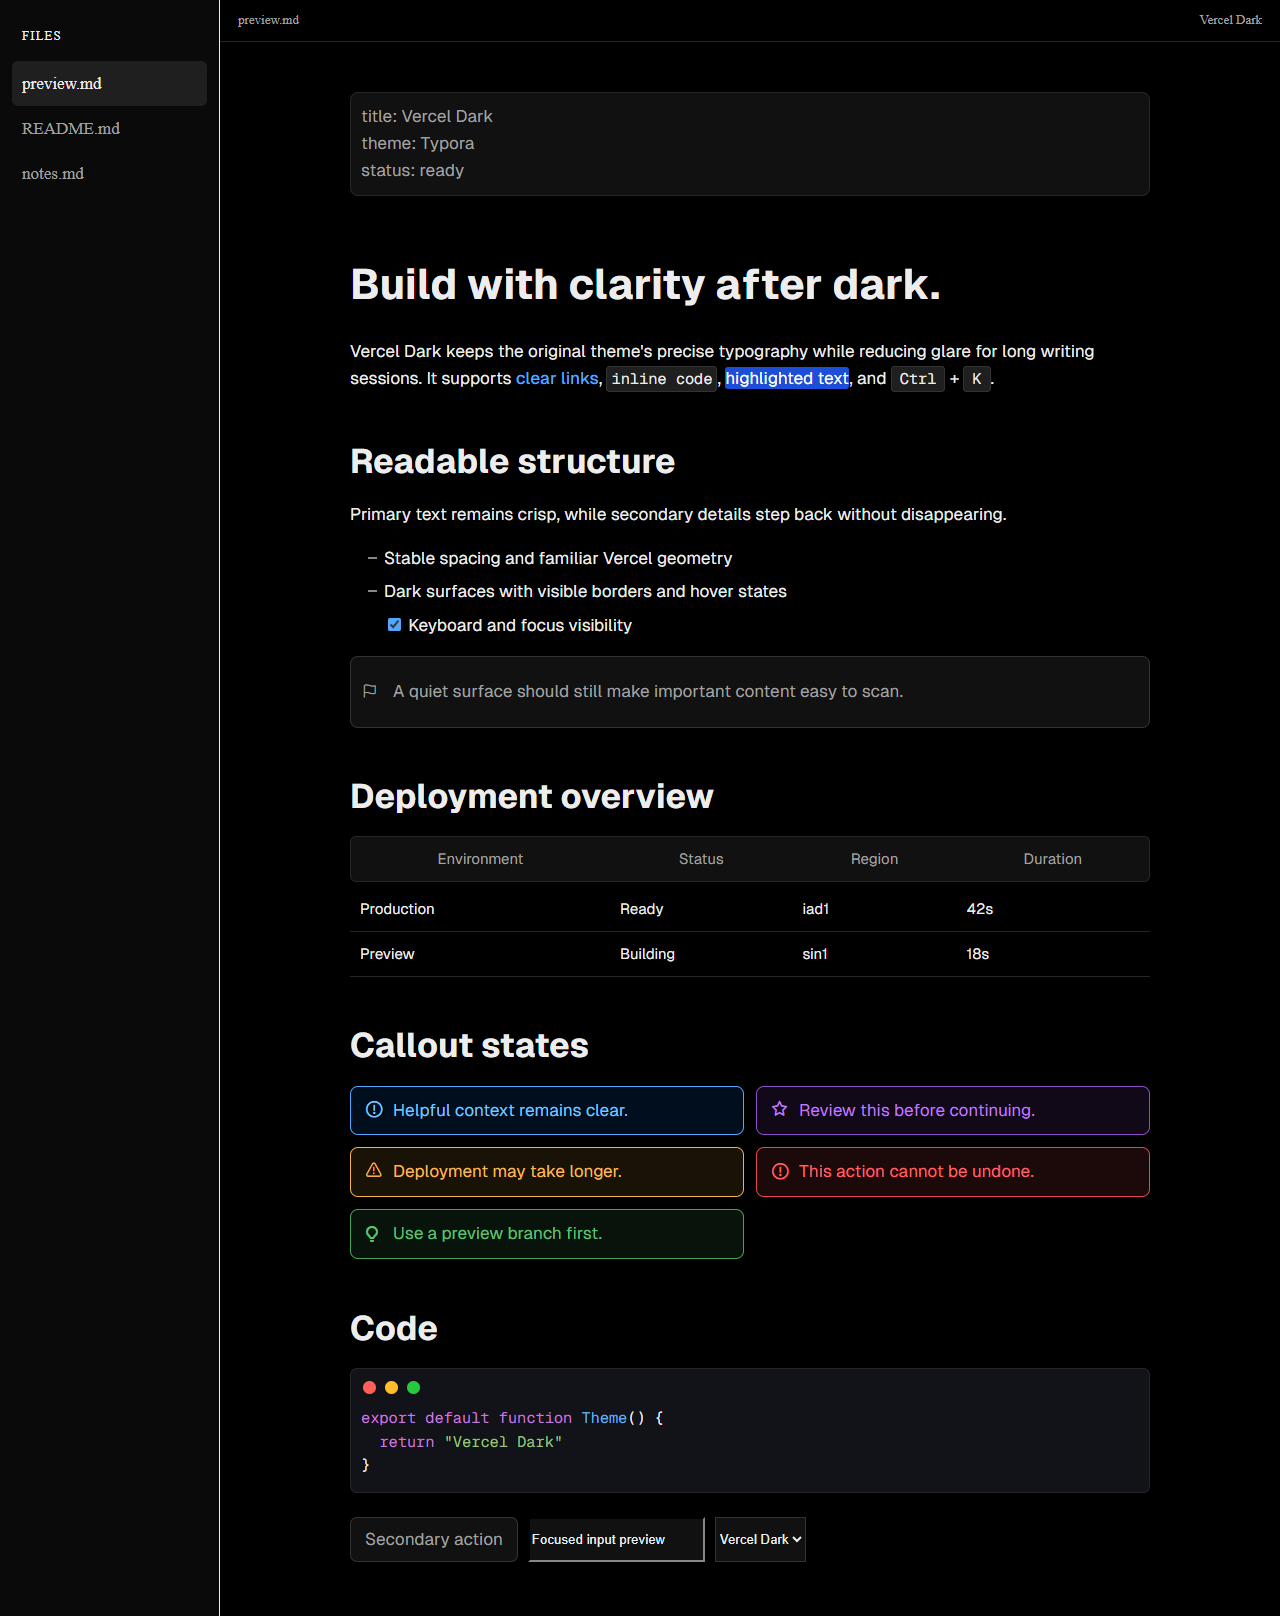Toggle the Keyboard and focus visibility checkbox
The image size is (1280, 1616).
394,624
